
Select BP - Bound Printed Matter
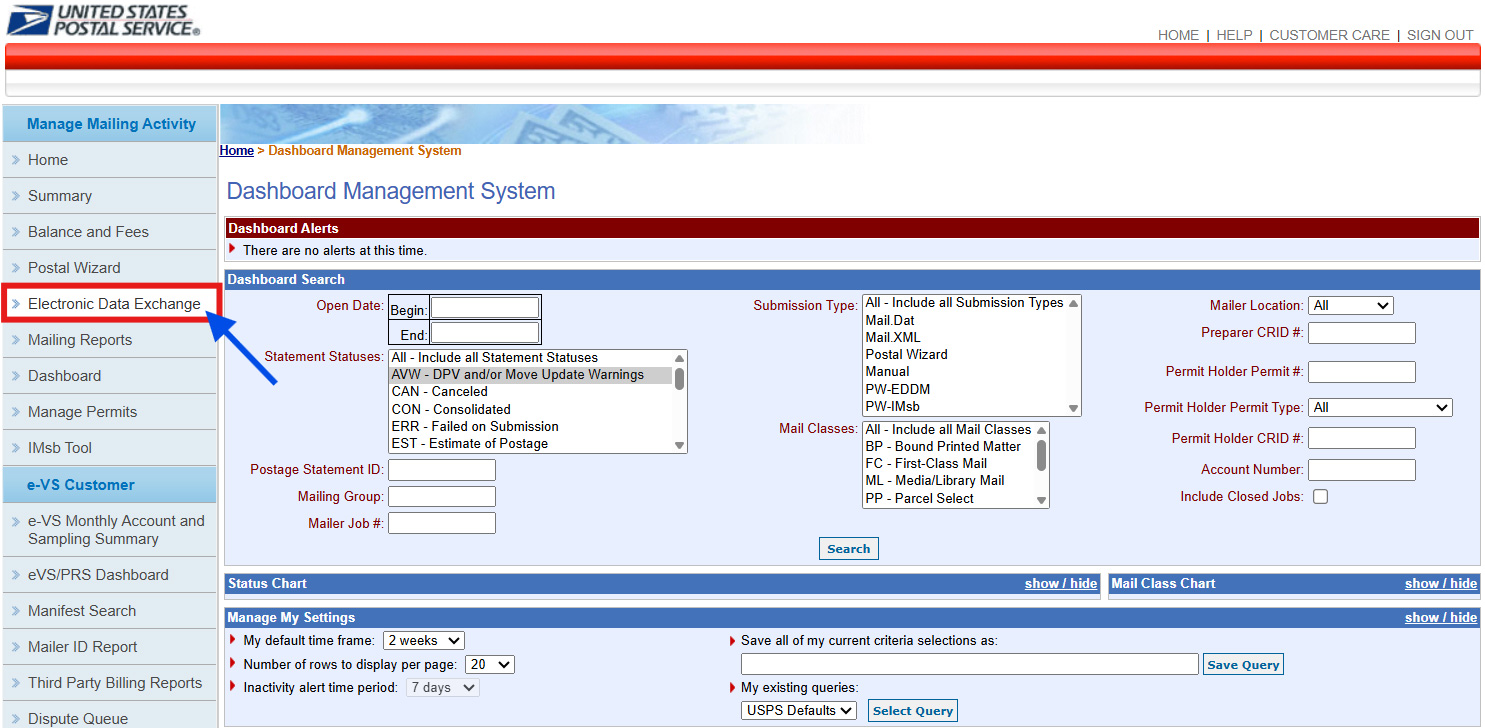948,447
